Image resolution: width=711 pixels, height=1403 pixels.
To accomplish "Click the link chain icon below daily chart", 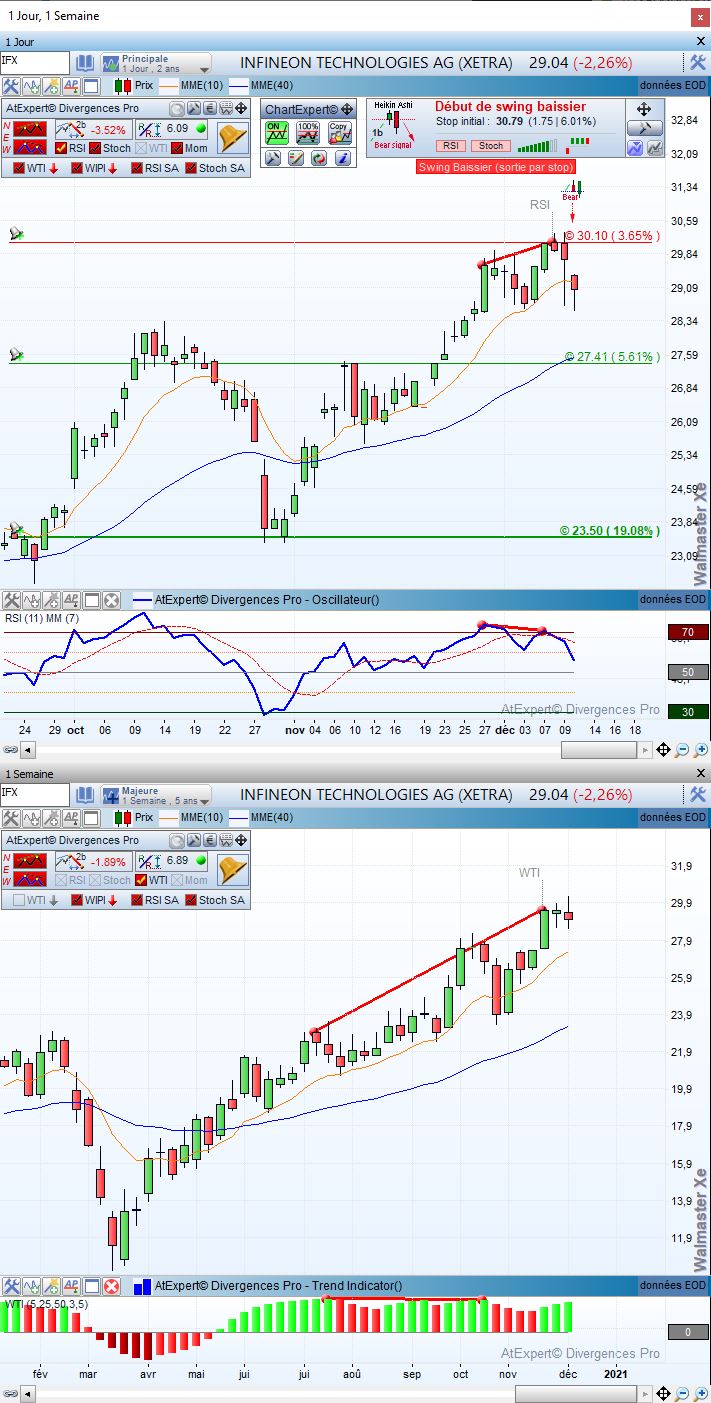I will pyautogui.click(x=10, y=750).
